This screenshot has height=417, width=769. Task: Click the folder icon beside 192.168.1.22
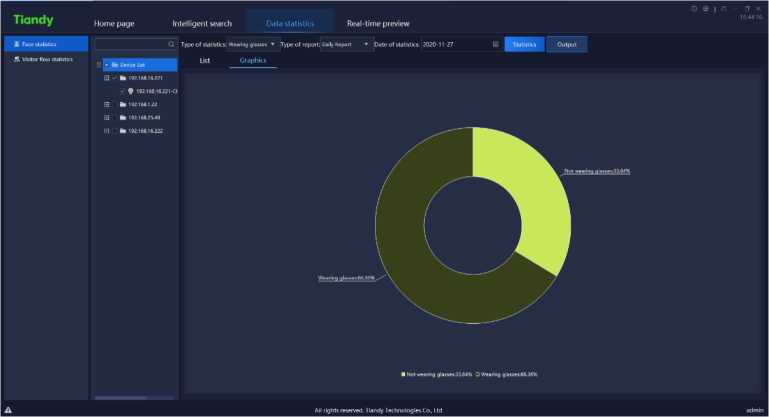122,104
